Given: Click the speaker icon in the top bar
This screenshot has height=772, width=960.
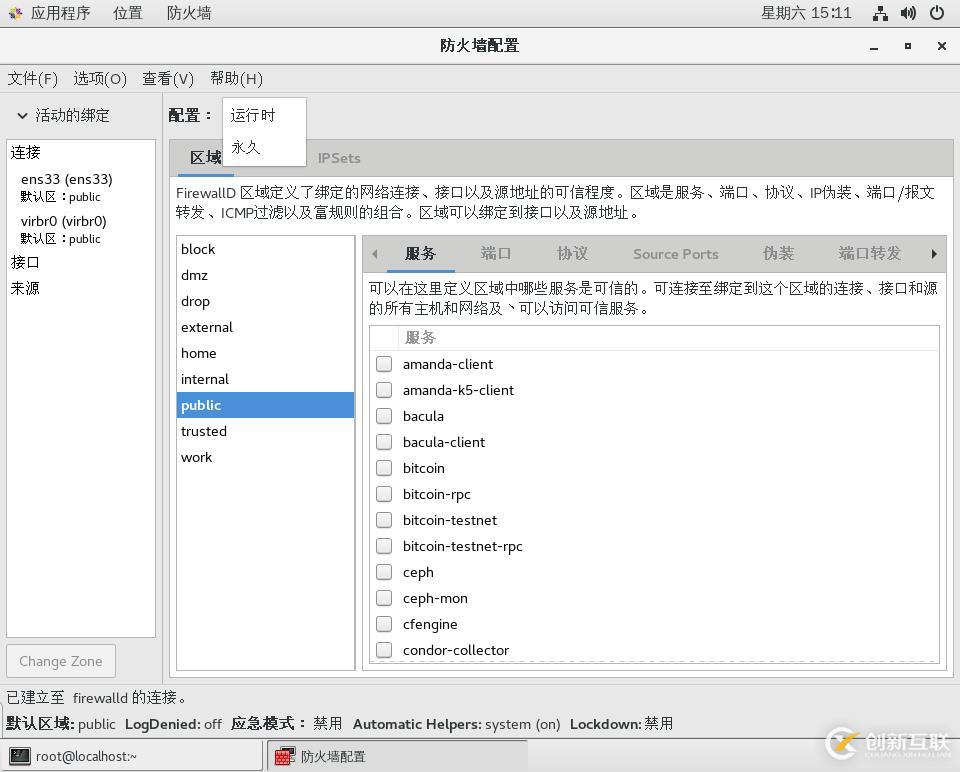Looking at the screenshot, I should [909, 13].
